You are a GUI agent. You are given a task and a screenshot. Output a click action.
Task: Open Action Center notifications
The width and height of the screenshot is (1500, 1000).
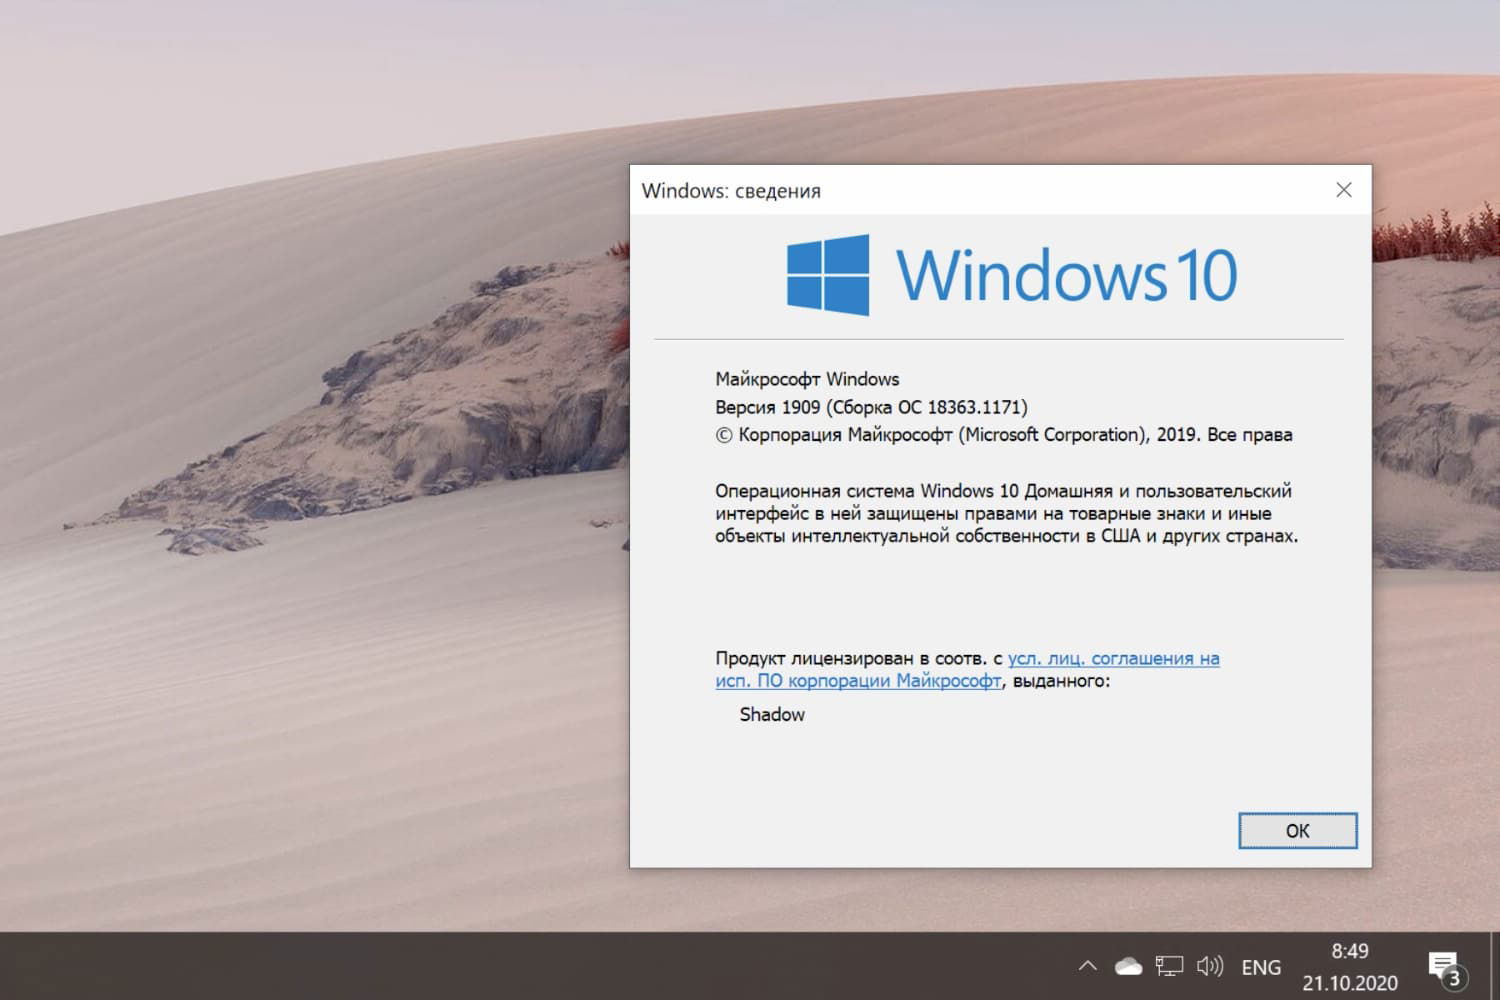(x=1444, y=963)
